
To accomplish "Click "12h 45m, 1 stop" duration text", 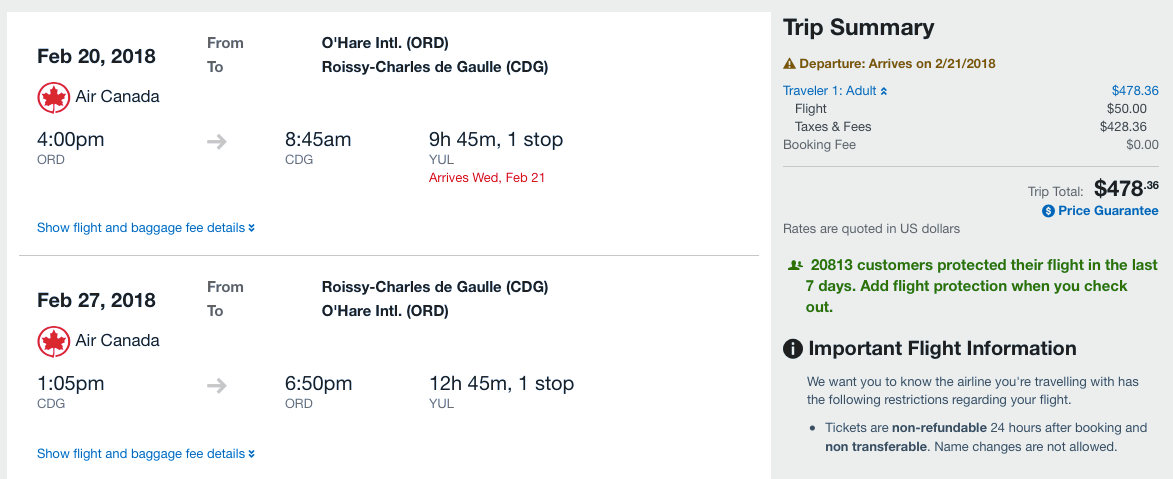I will pyautogui.click(x=501, y=384).
